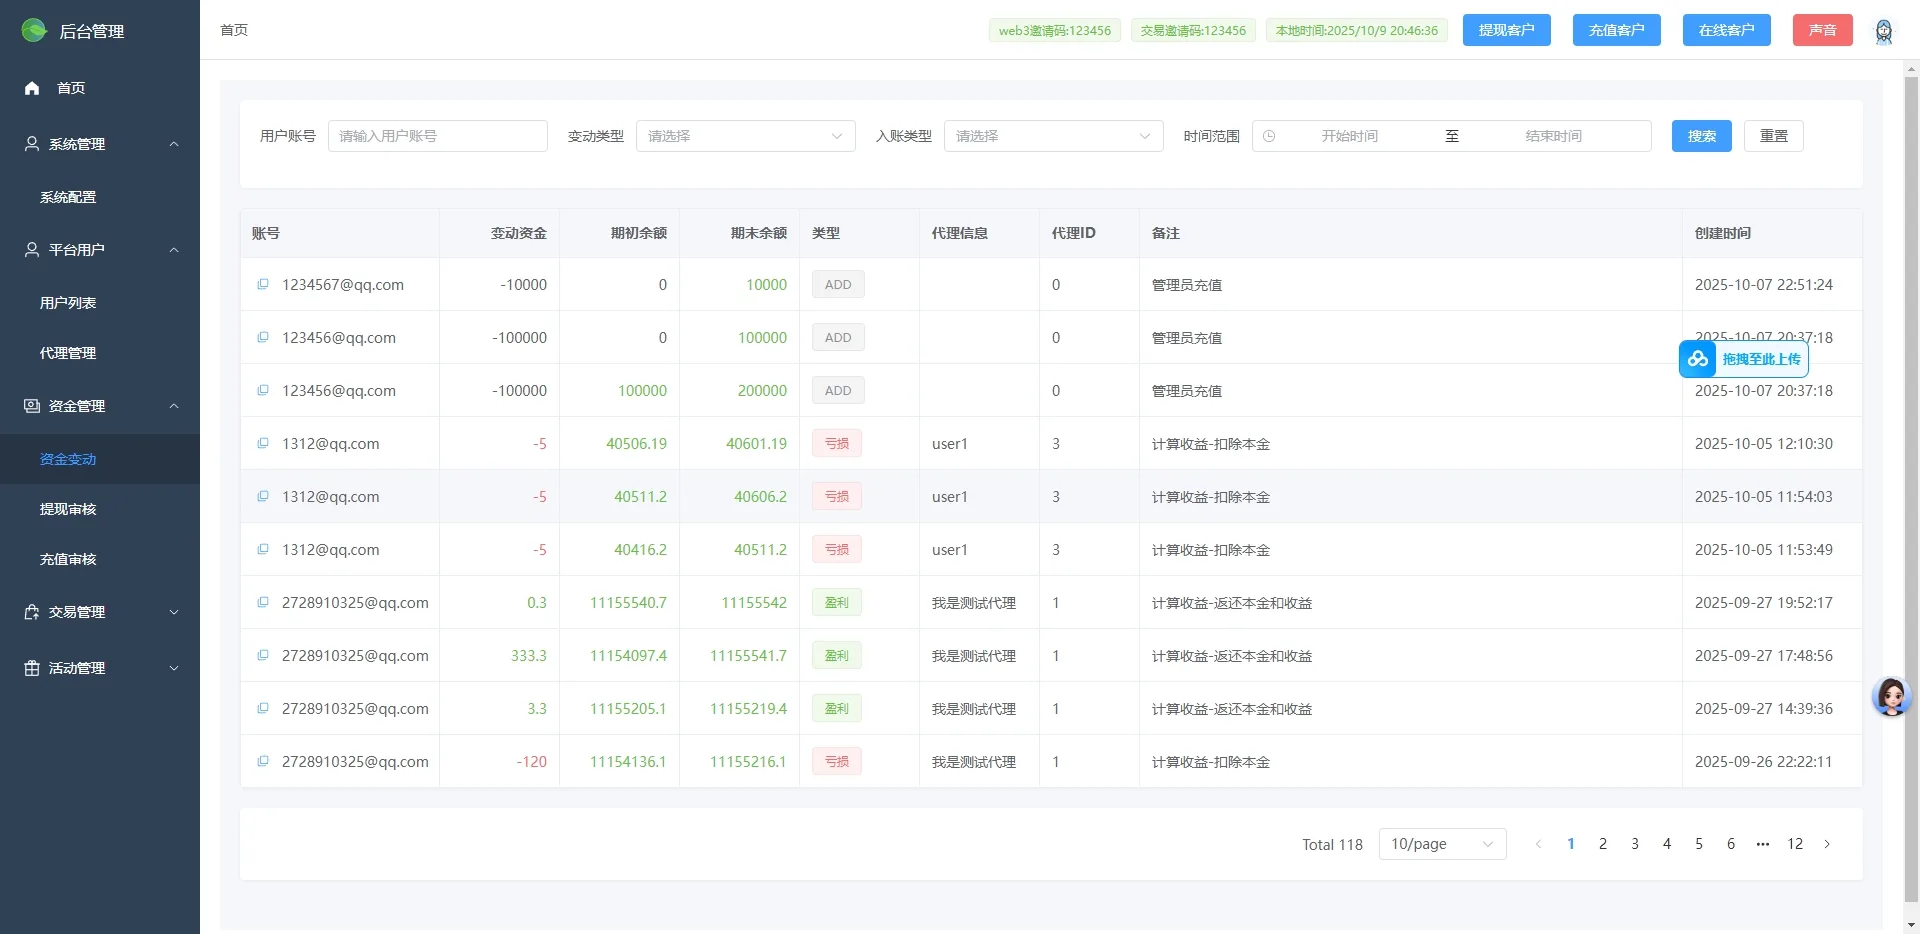Click the 用户账号 input field
Screen dimensions: 1920x934
pyautogui.click(x=437, y=135)
